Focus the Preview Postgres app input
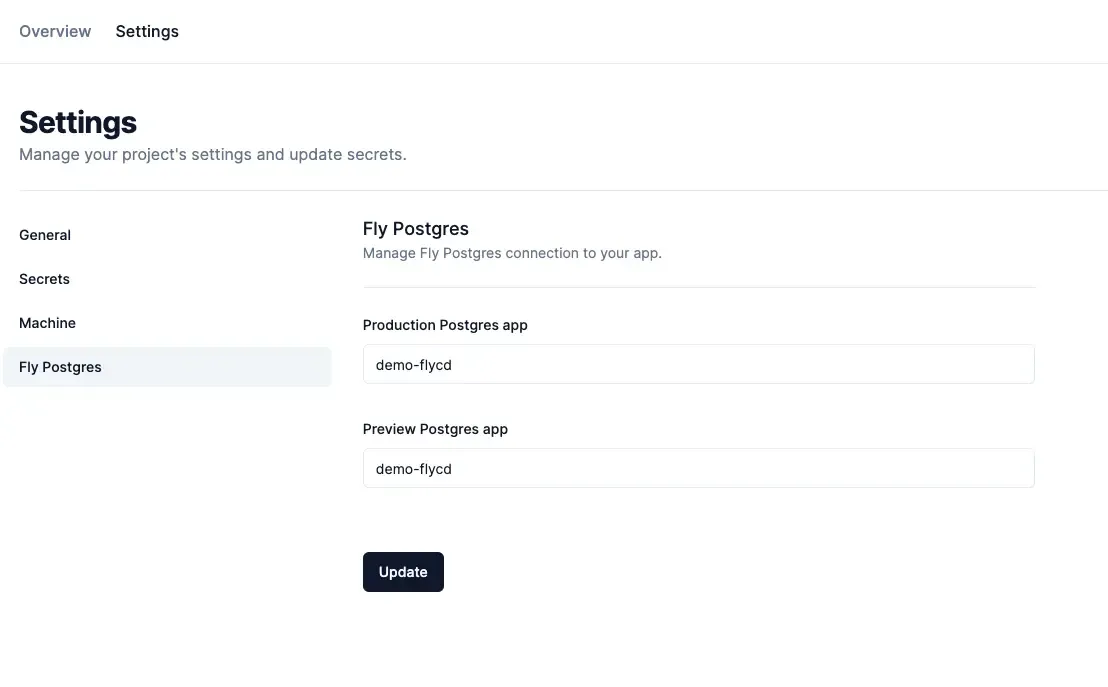The width and height of the screenshot is (1108, 687). coord(698,468)
